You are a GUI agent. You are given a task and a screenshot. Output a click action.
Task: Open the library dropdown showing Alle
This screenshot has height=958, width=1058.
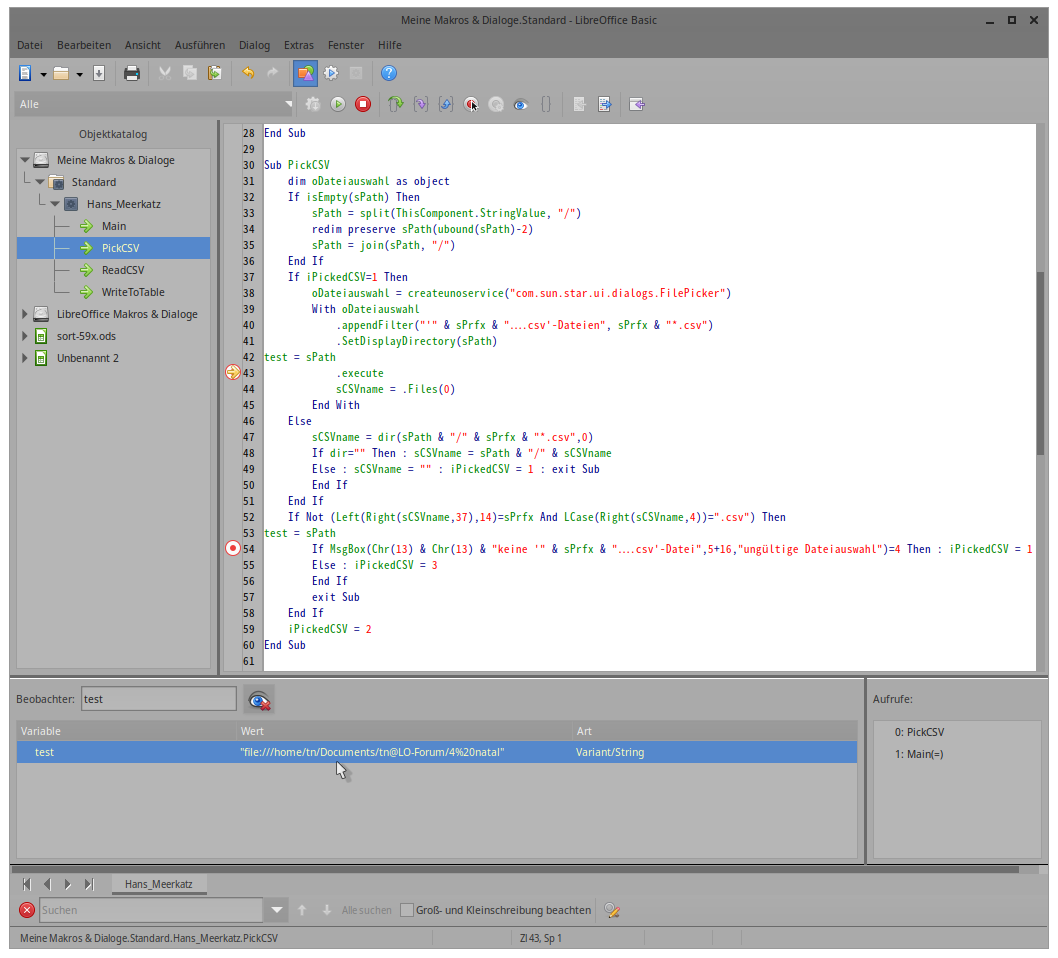pyautogui.click(x=155, y=104)
